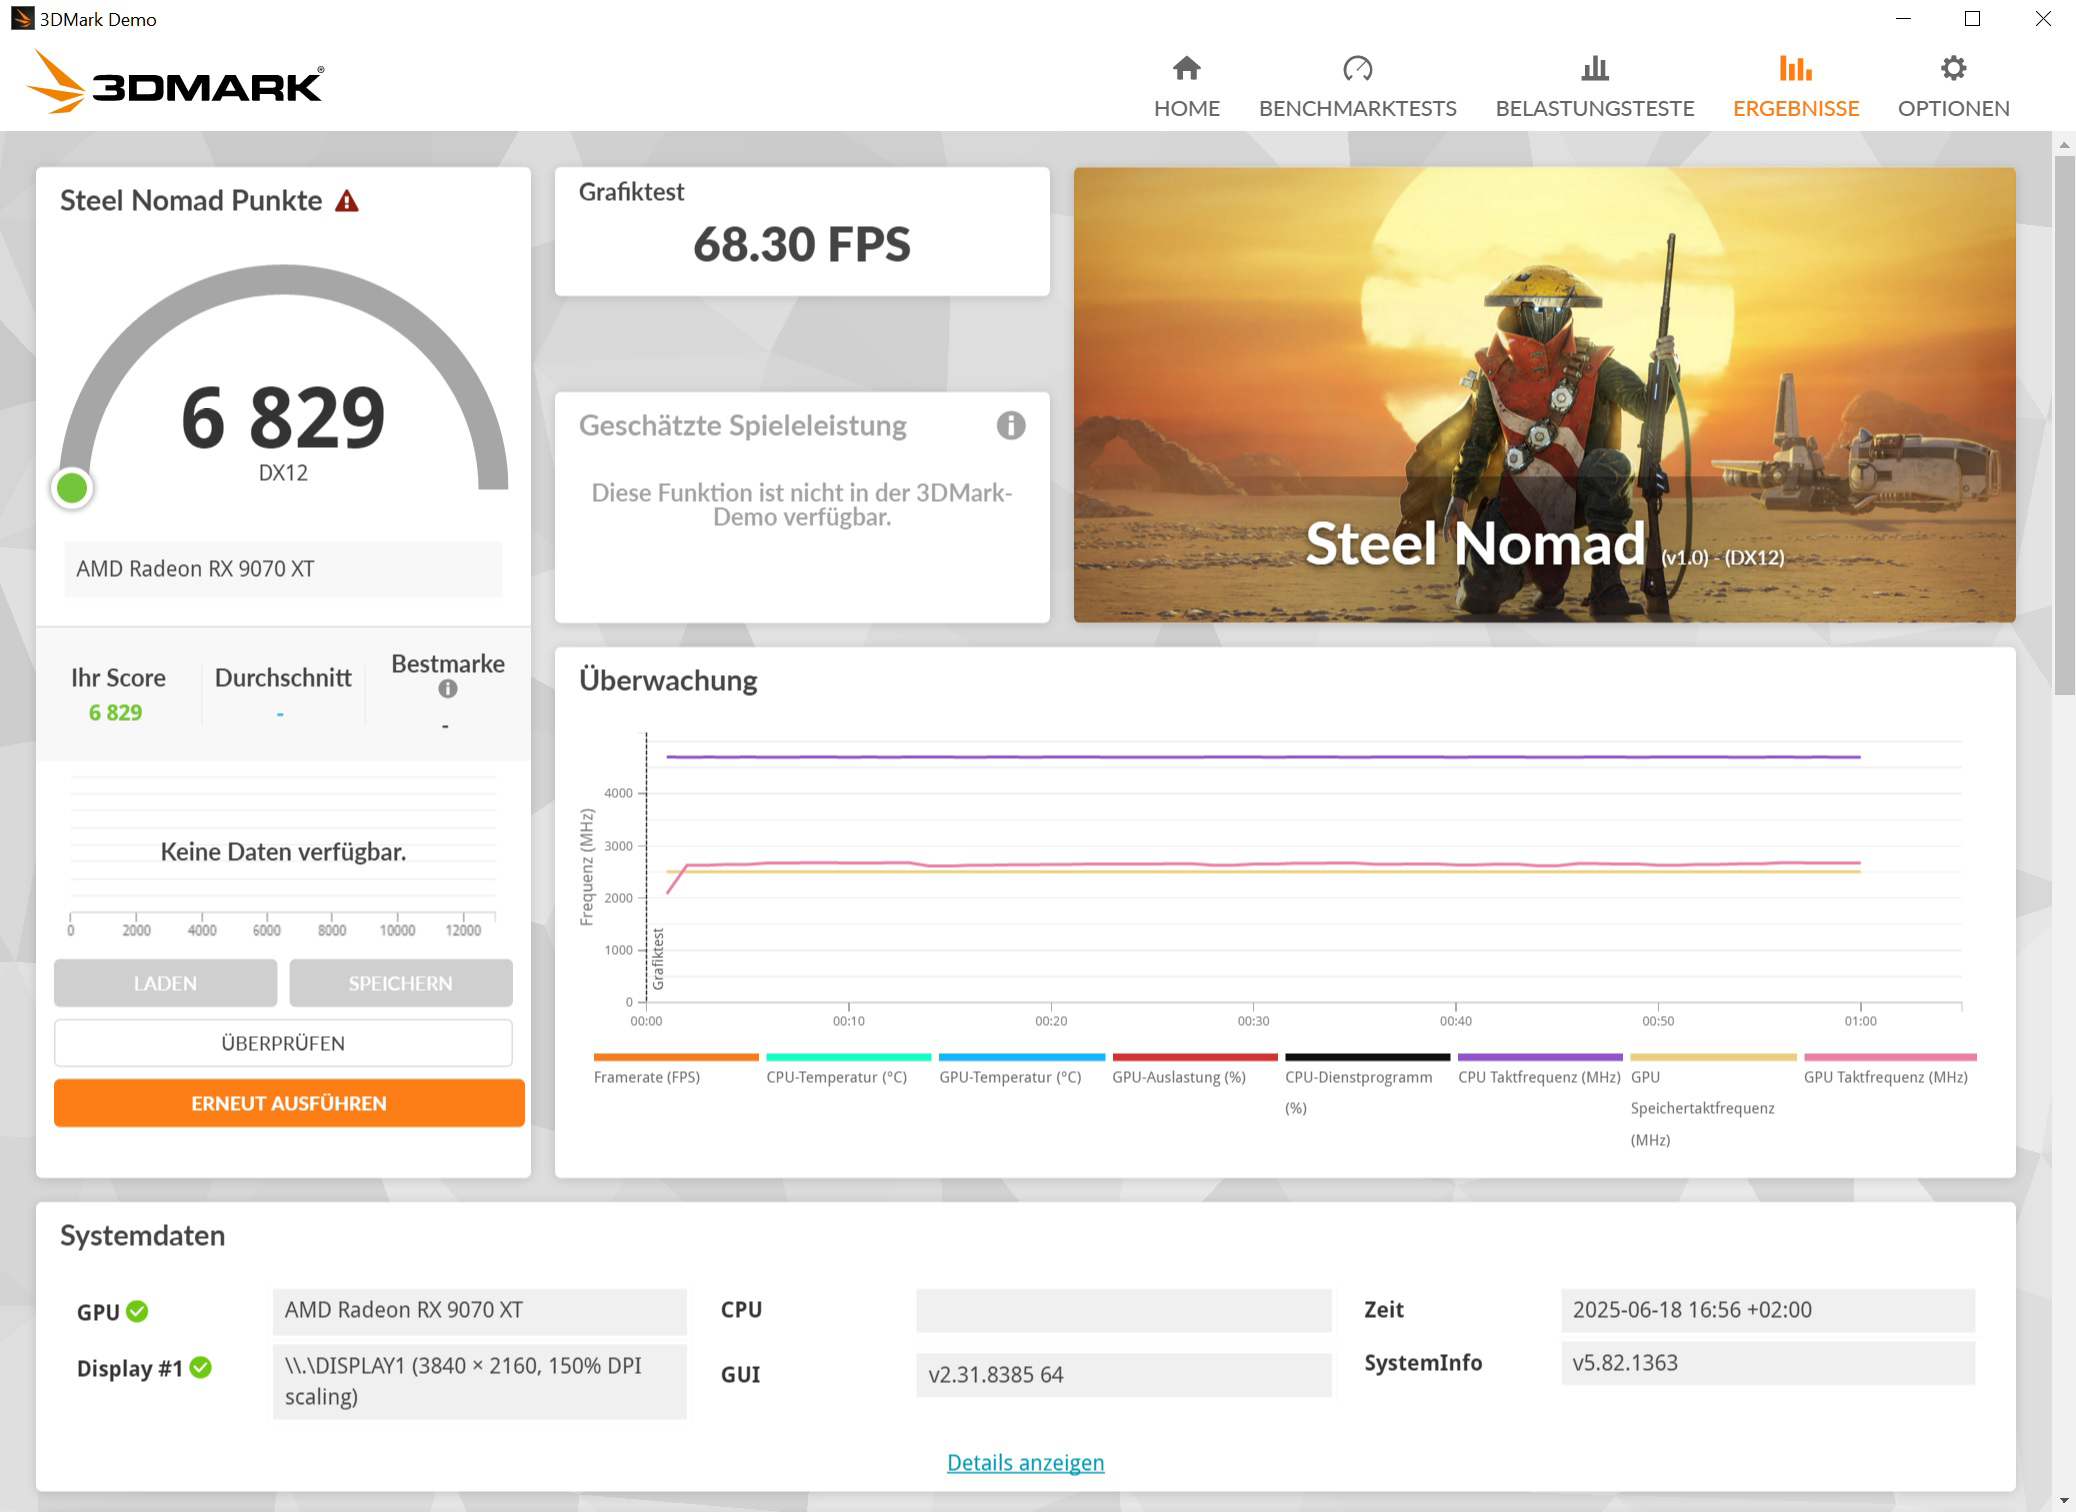Click the GUI version v2.31.8385 64 field
Screen dimensions: 2076x1512
tap(1123, 1375)
